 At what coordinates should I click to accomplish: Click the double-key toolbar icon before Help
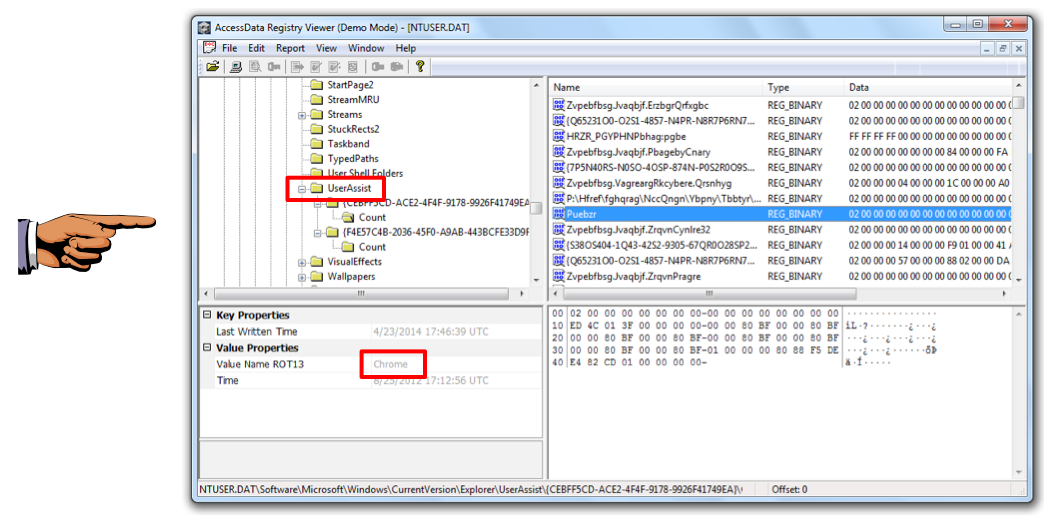[x=397, y=66]
